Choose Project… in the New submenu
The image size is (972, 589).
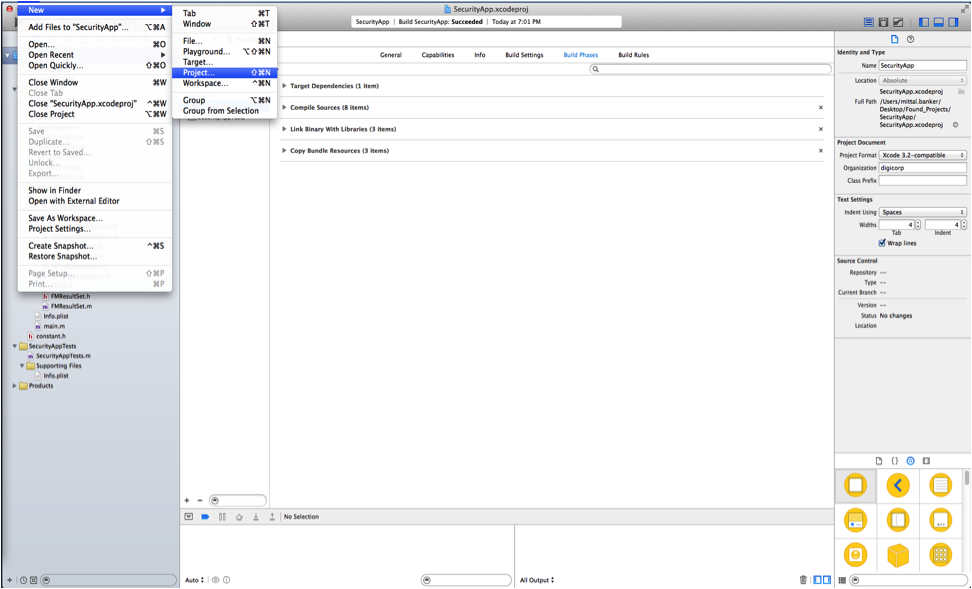(x=224, y=73)
